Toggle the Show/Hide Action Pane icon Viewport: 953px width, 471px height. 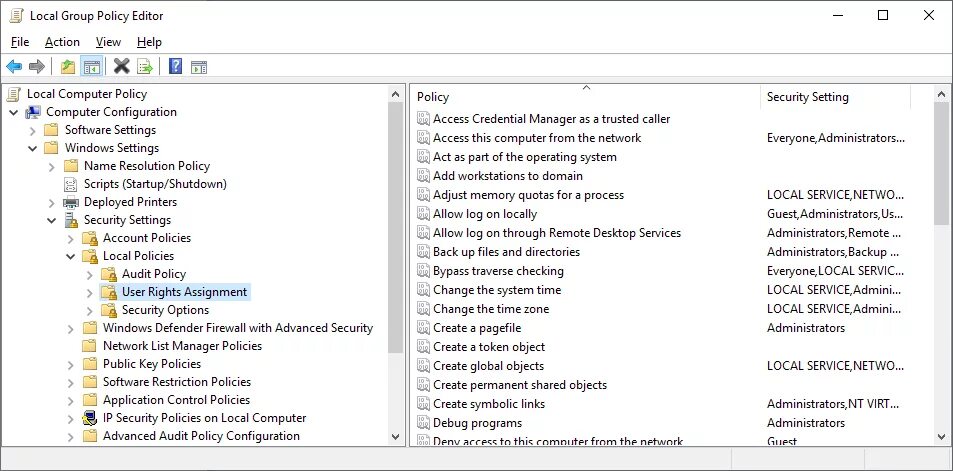pyautogui.click(x=199, y=67)
